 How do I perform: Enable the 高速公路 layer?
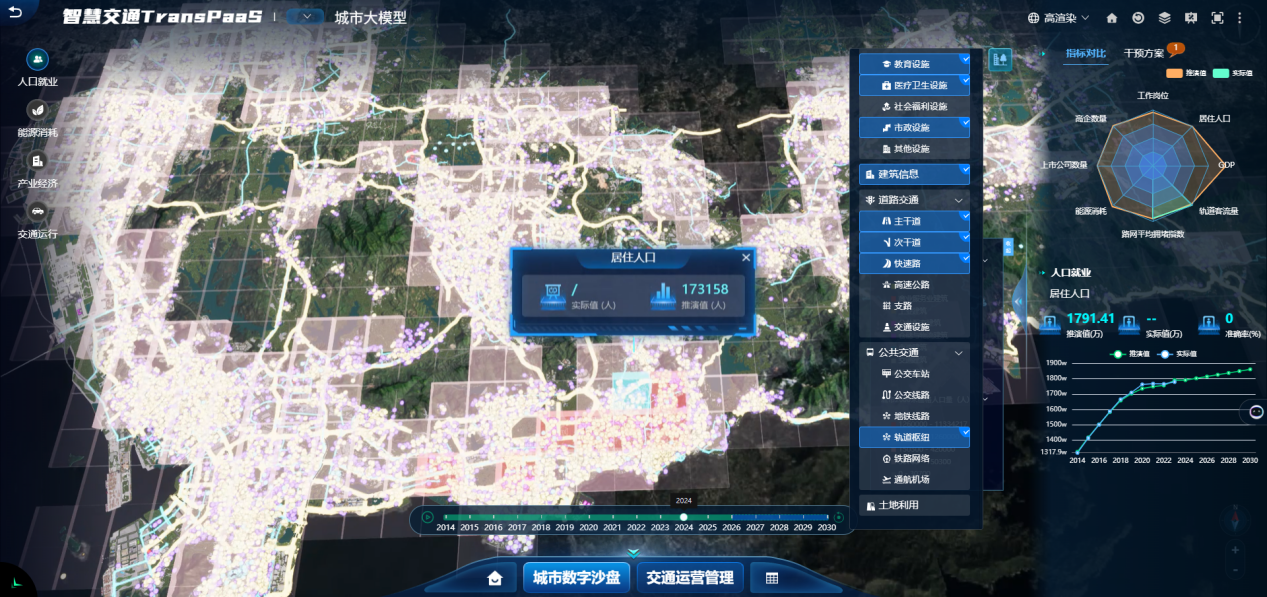(x=911, y=285)
